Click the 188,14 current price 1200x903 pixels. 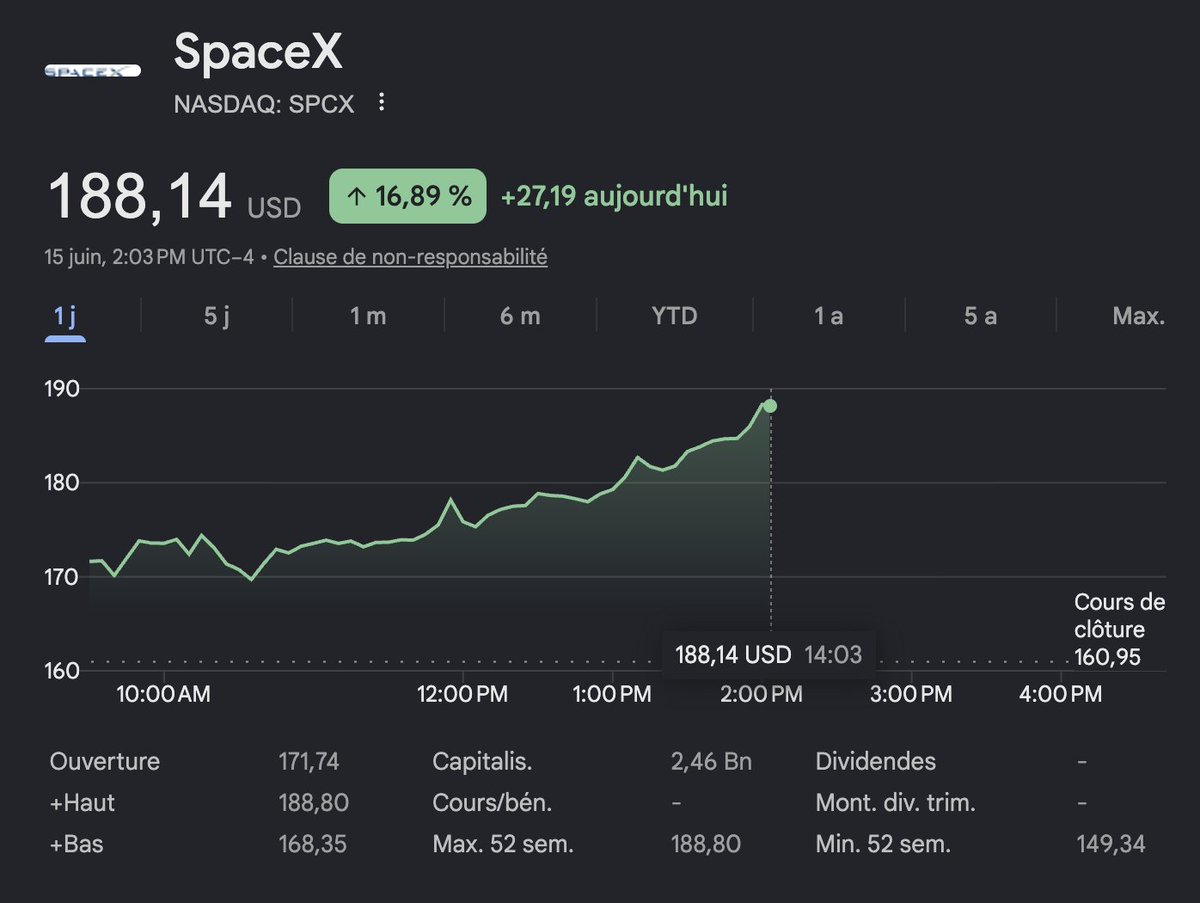(139, 196)
